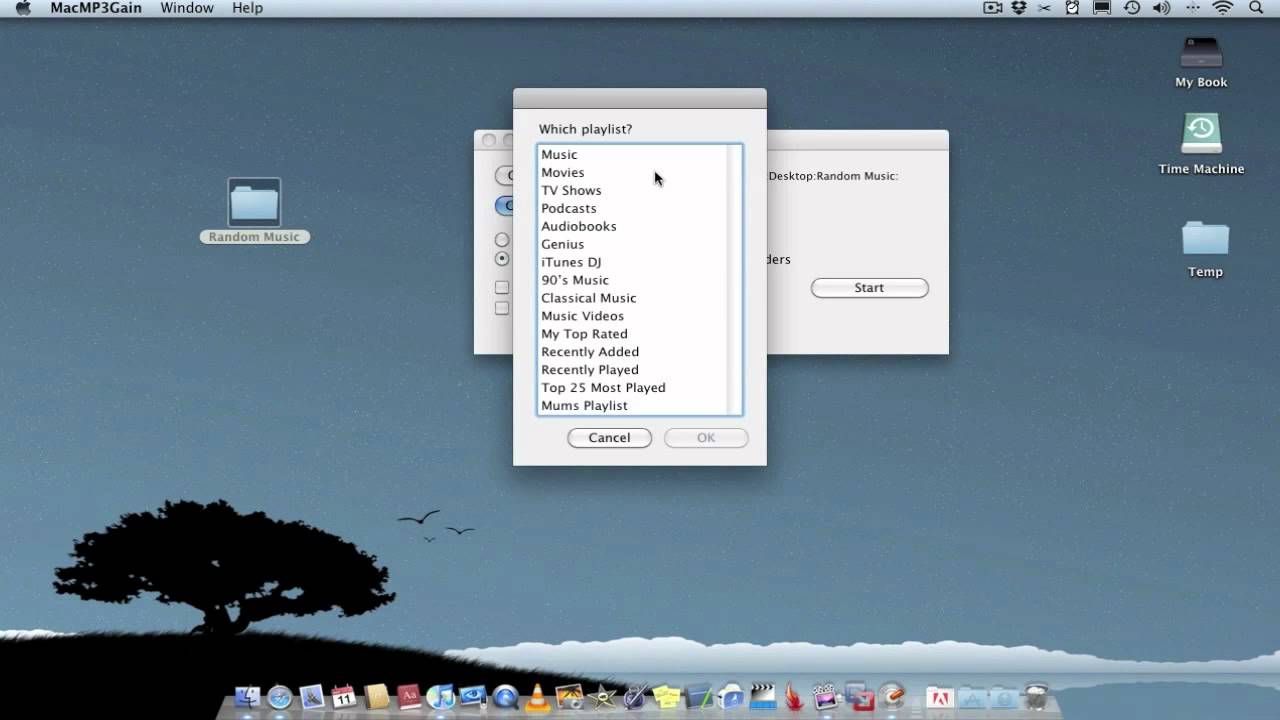Click the alarm clock menu bar icon
Viewport: 1280px width, 720px height.
point(1073,8)
